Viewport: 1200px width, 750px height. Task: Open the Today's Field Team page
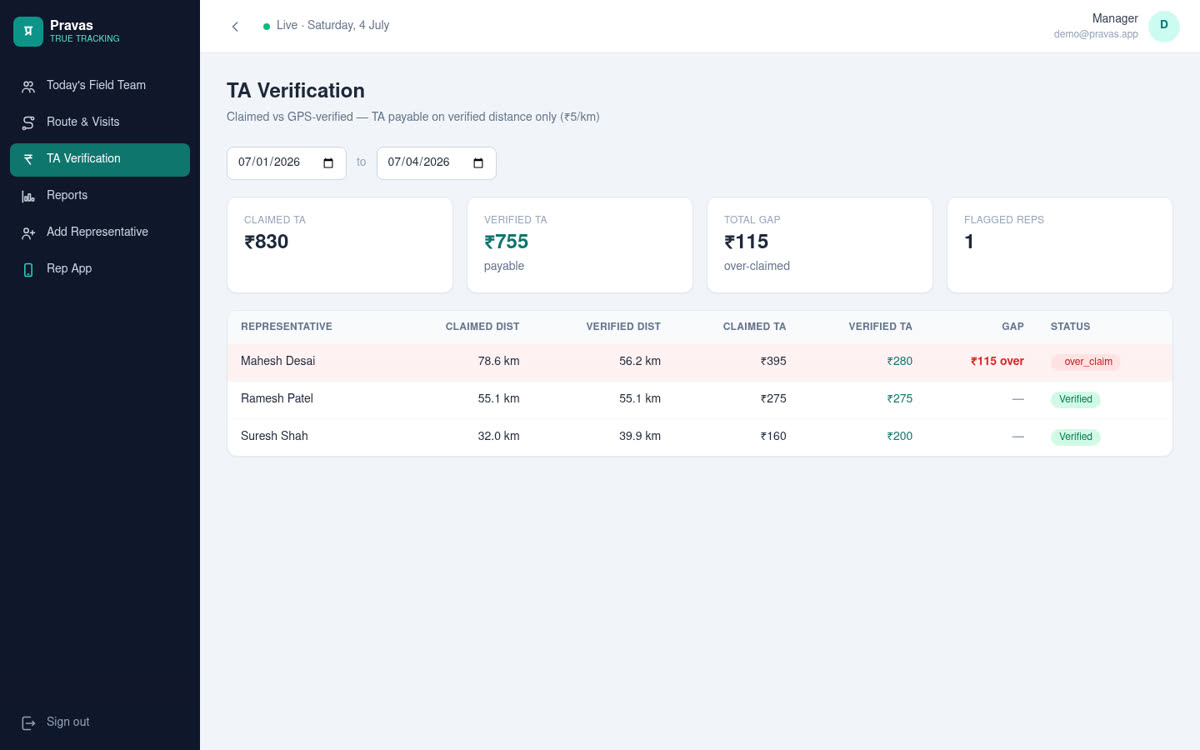tap(100, 86)
